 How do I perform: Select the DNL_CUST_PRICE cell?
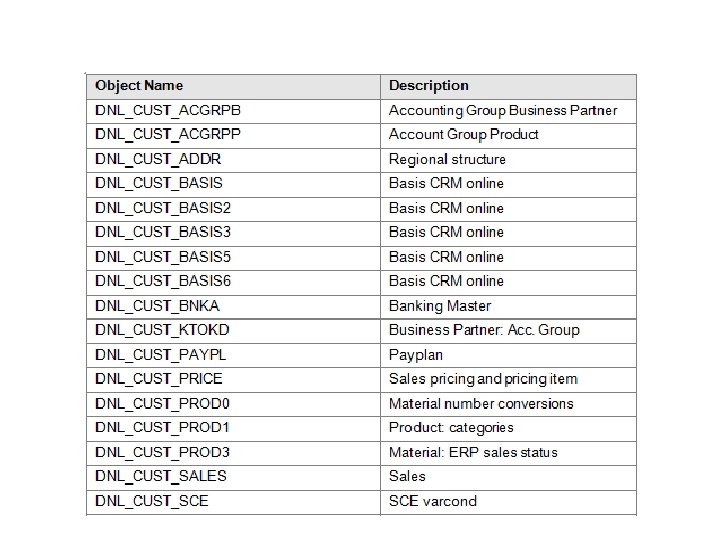tap(159, 379)
